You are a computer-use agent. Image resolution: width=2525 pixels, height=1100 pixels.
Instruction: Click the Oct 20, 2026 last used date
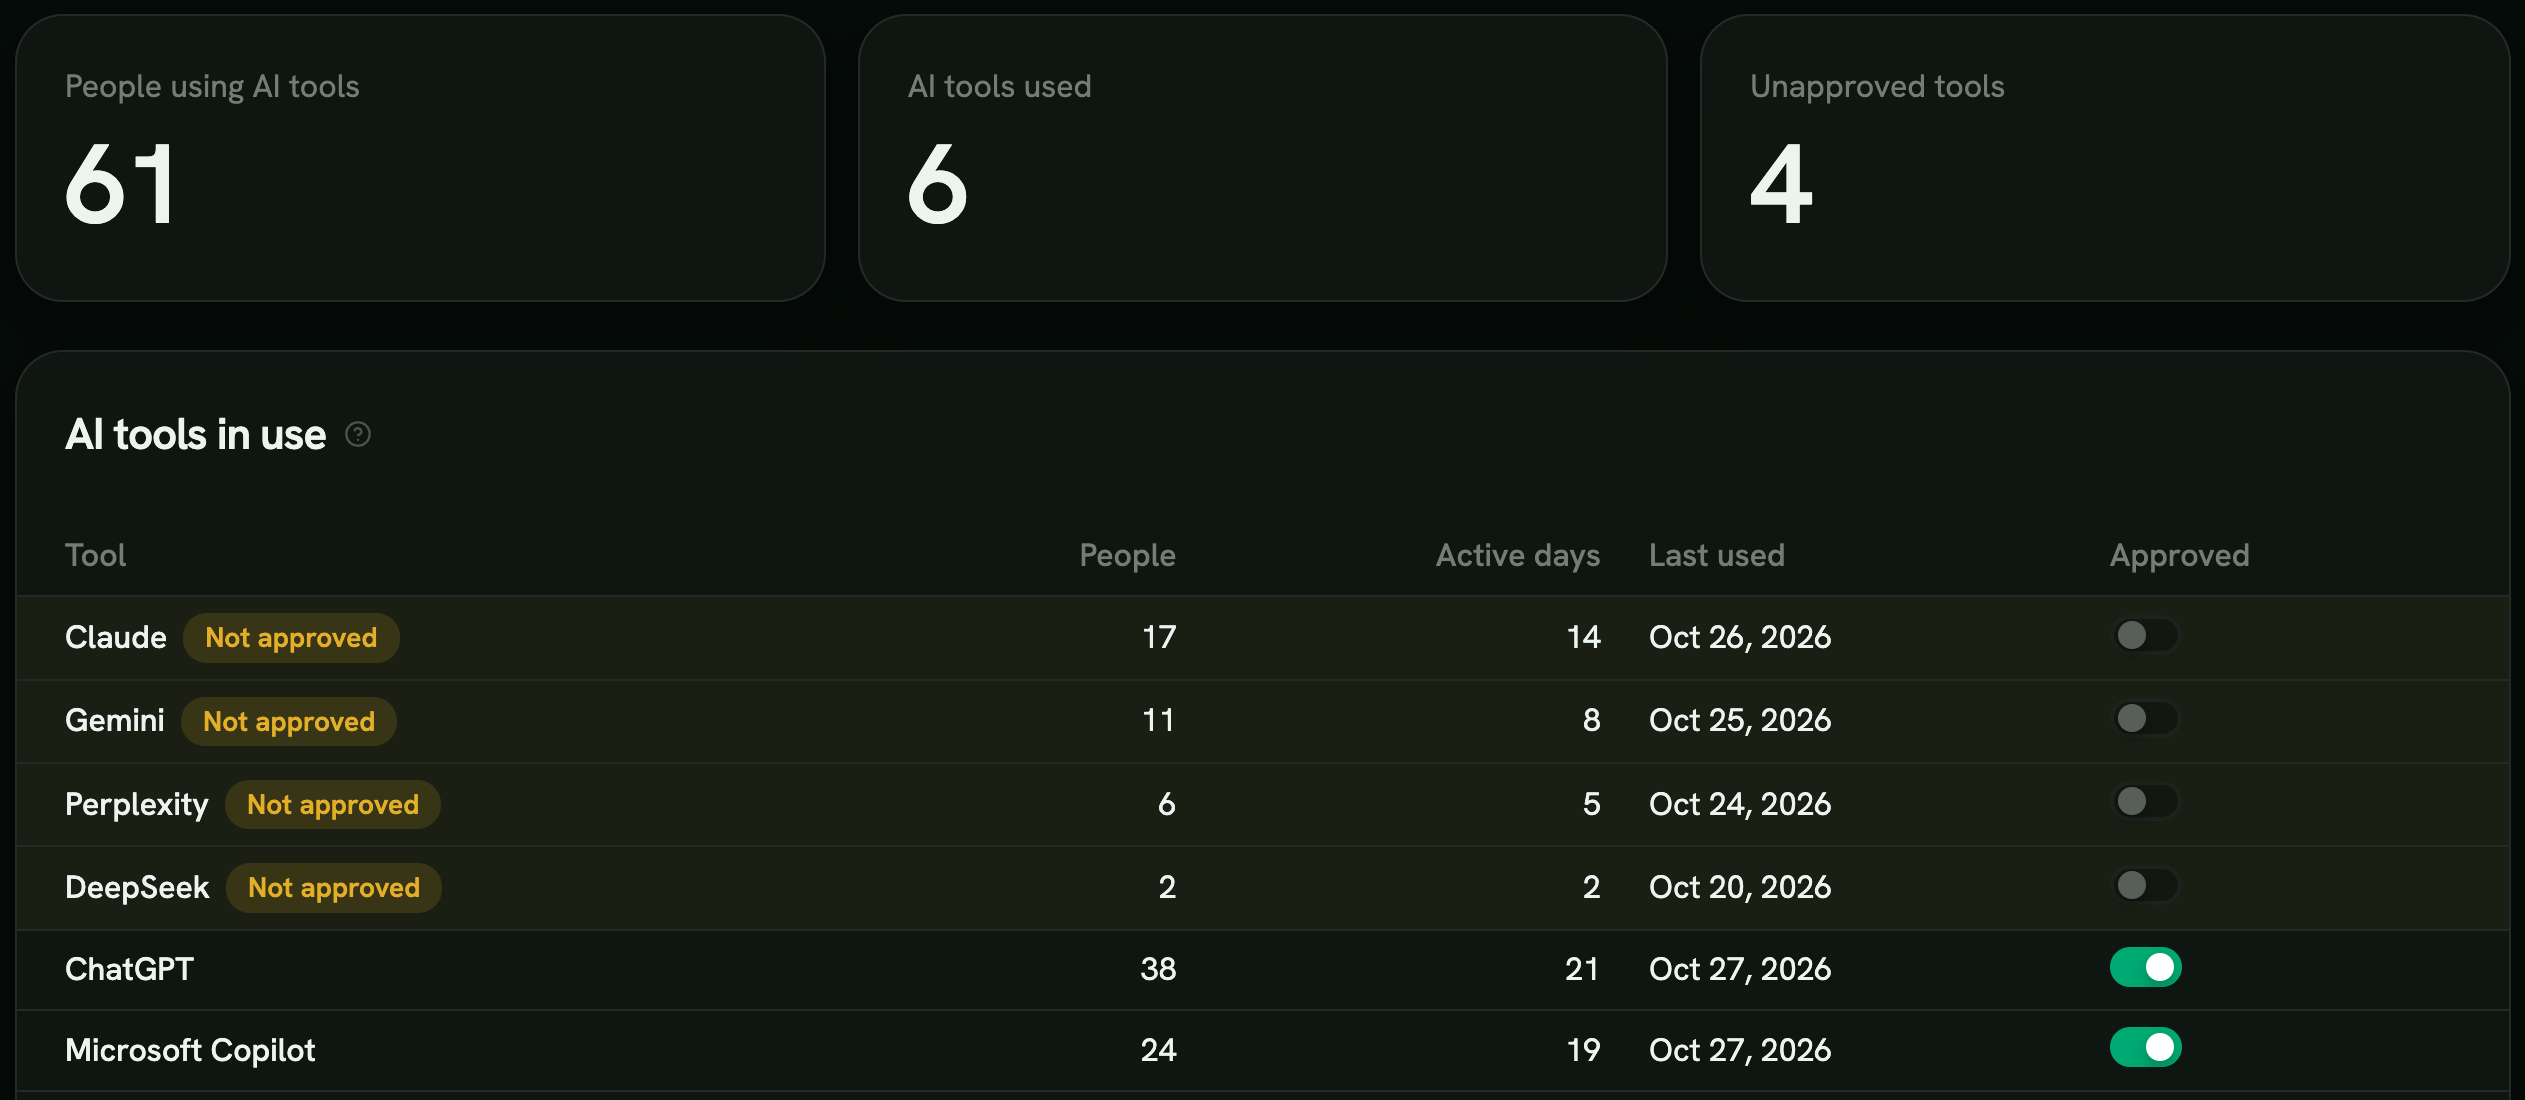tap(1740, 887)
